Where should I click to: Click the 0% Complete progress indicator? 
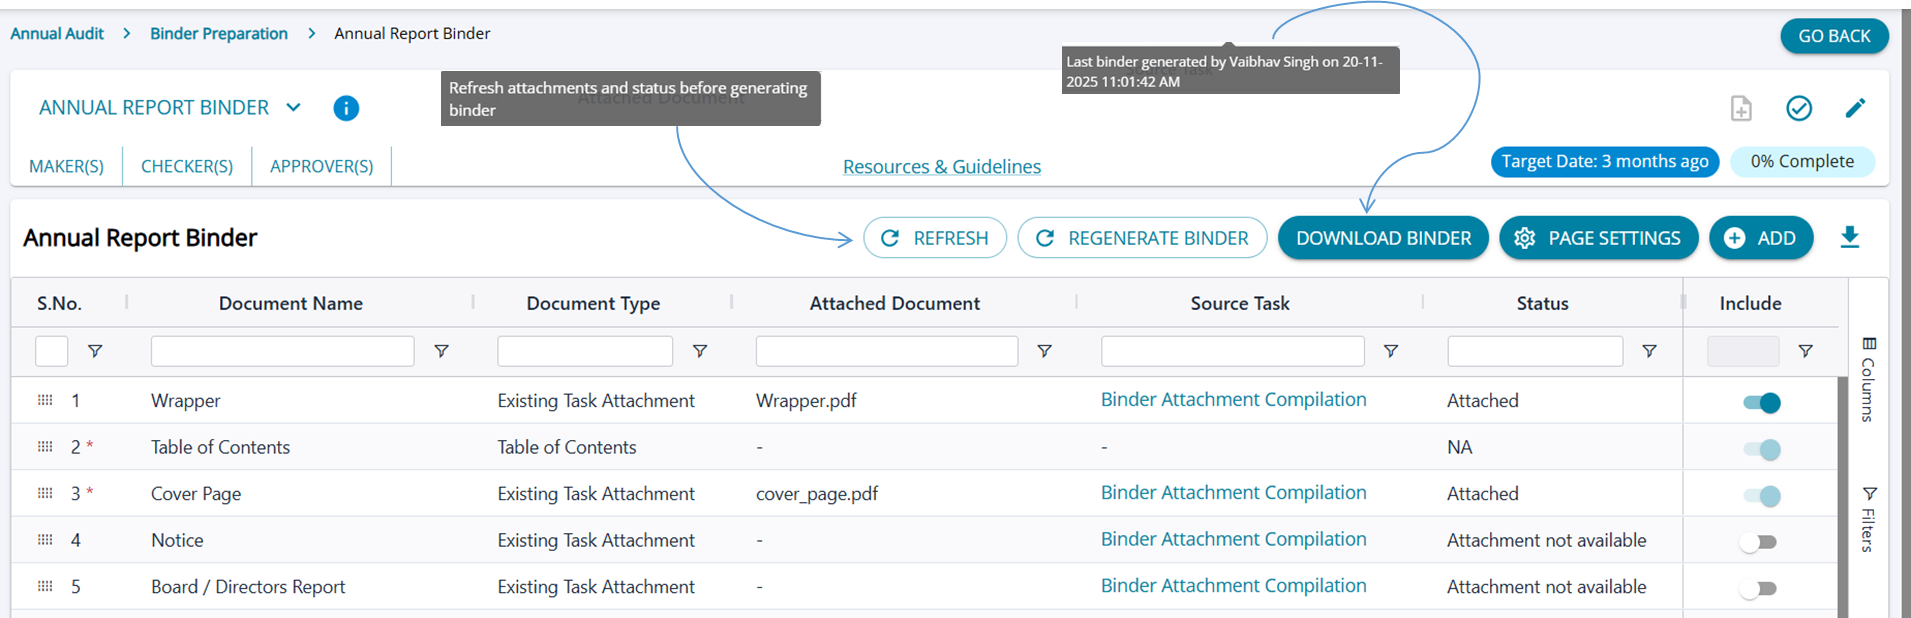(1801, 161)
